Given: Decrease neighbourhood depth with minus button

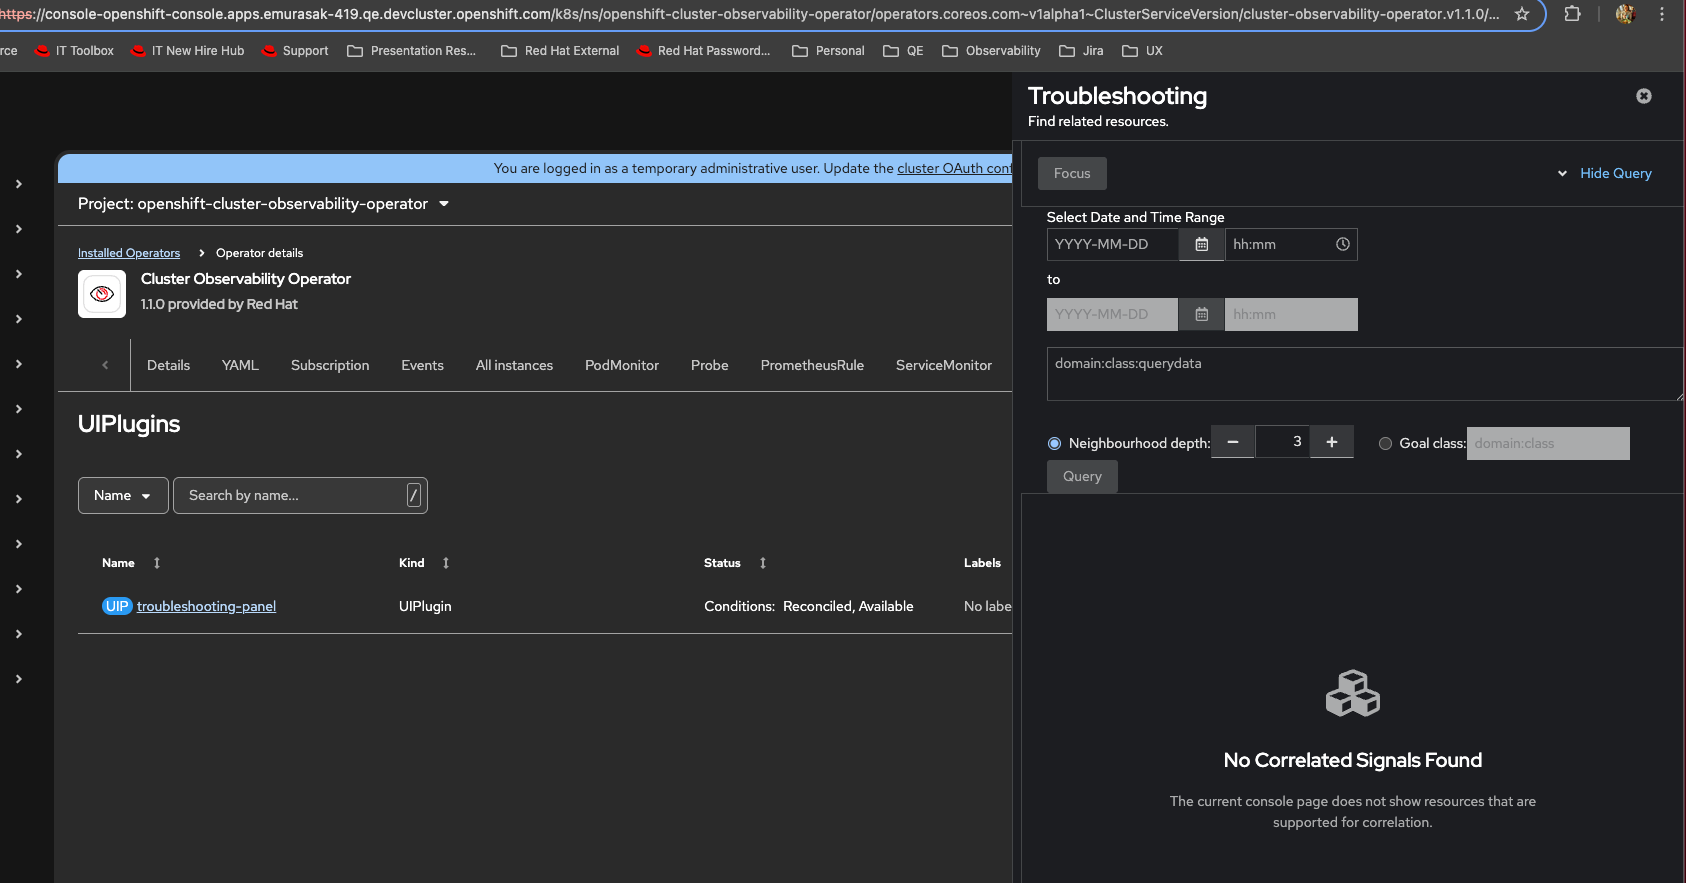Looking at the screenshot, I should point(1233,442).
